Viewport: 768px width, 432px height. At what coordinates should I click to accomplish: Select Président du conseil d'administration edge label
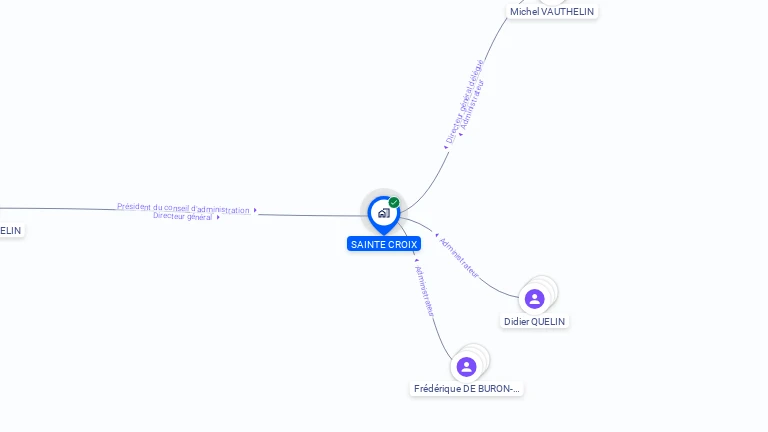click(x=183, y=208)
